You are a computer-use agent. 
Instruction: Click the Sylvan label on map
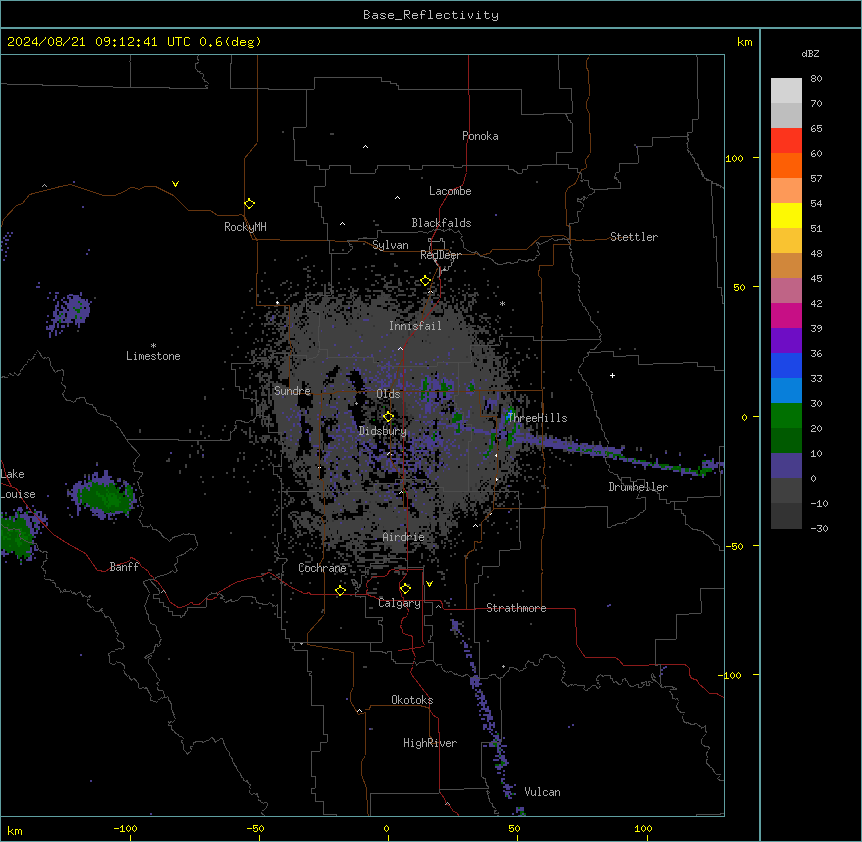pyautogui.click(x=390, y=245)
